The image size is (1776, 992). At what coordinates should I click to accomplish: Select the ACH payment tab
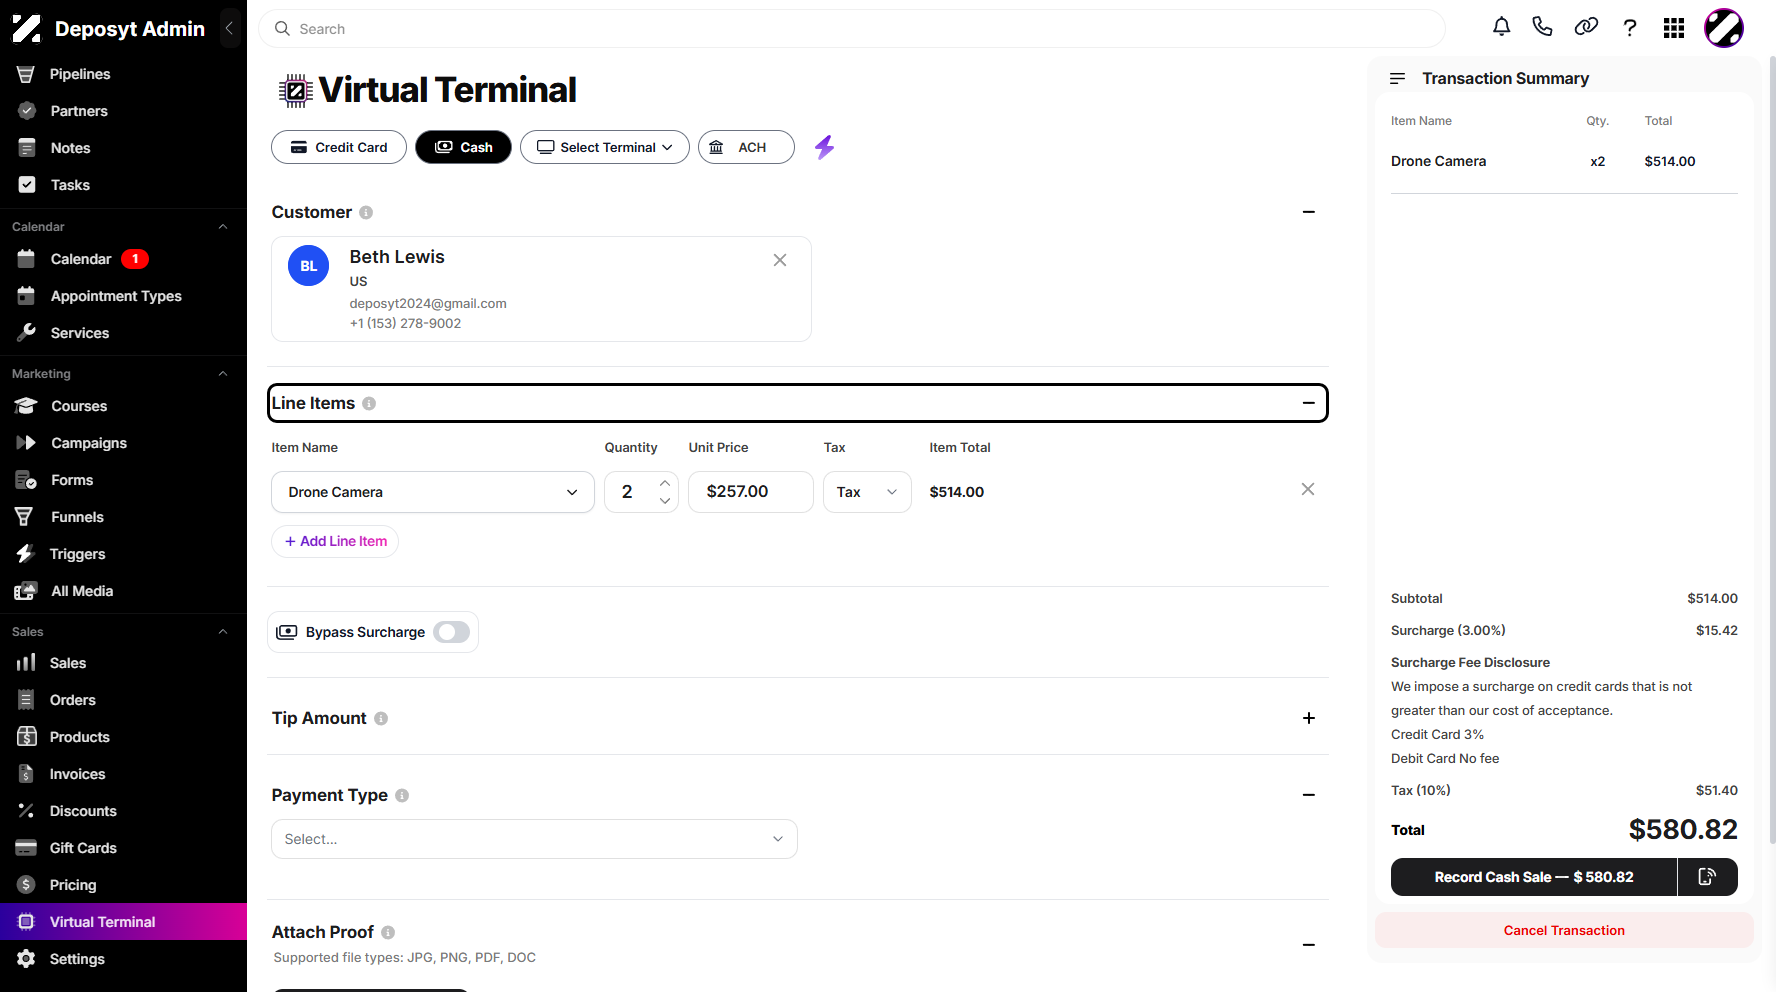(746, 147)
